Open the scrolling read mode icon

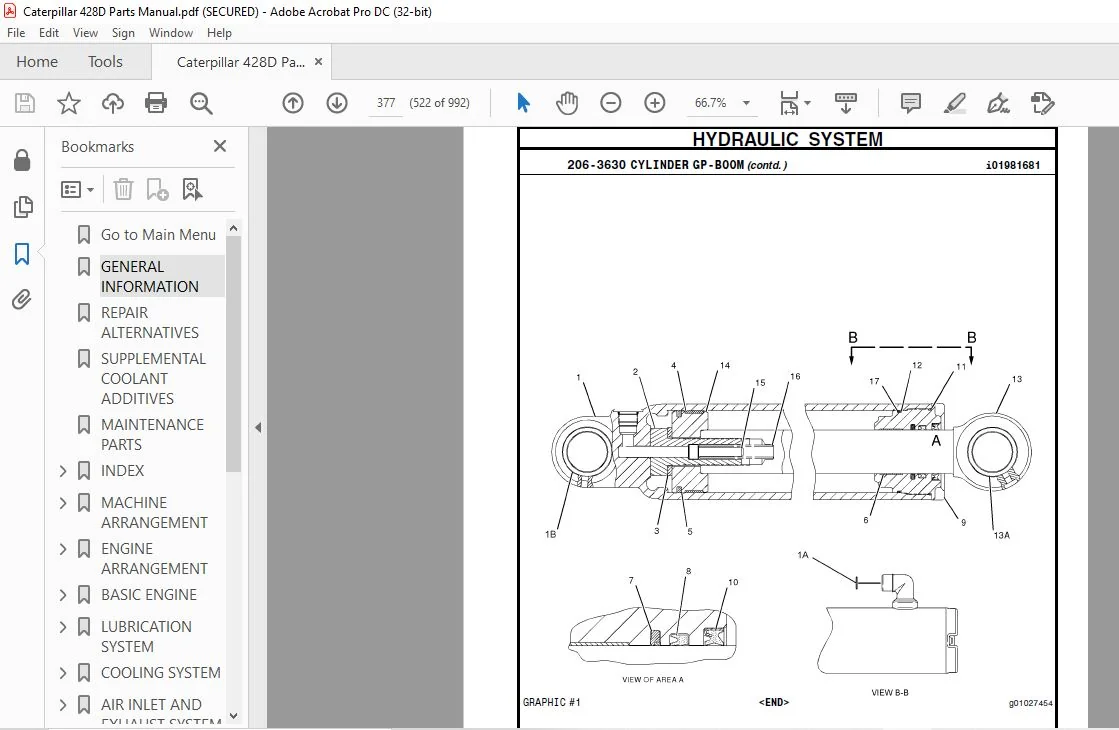coord(846,103)
